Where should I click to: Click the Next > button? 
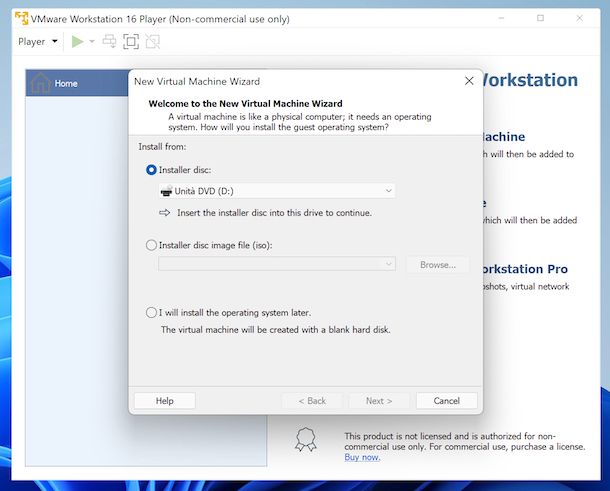(x=379, y=401)
